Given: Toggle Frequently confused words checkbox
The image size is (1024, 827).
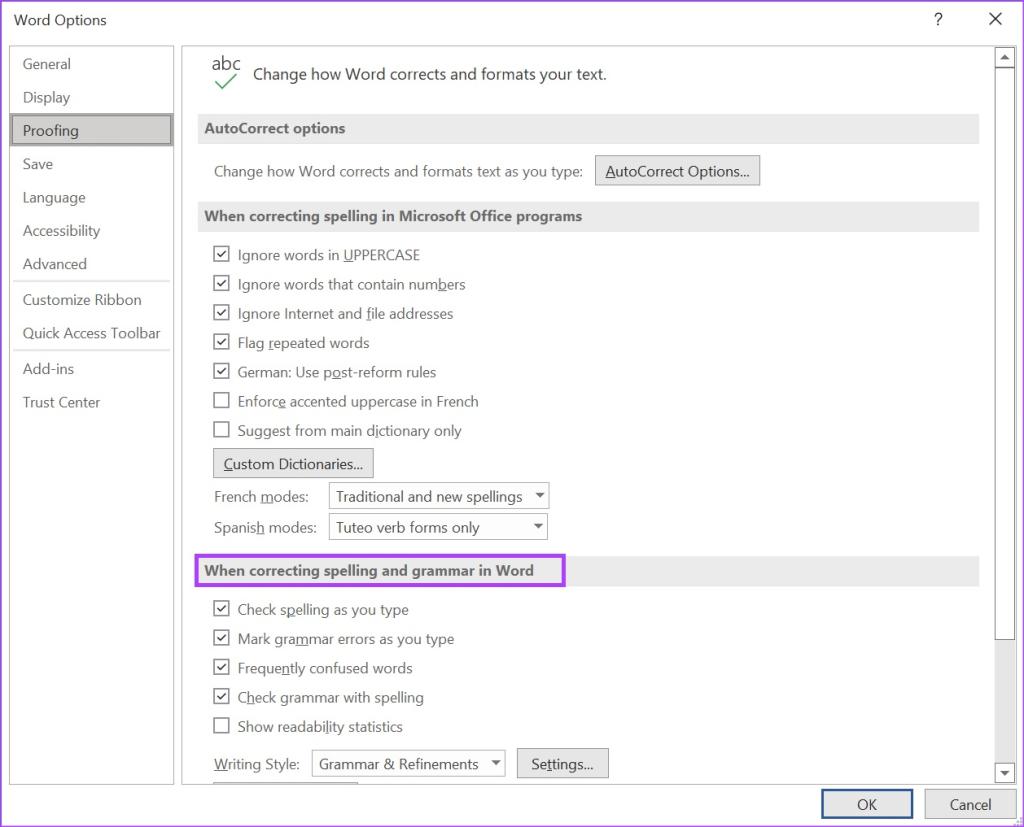Looking at the screenshot, I should click(221, 668).
